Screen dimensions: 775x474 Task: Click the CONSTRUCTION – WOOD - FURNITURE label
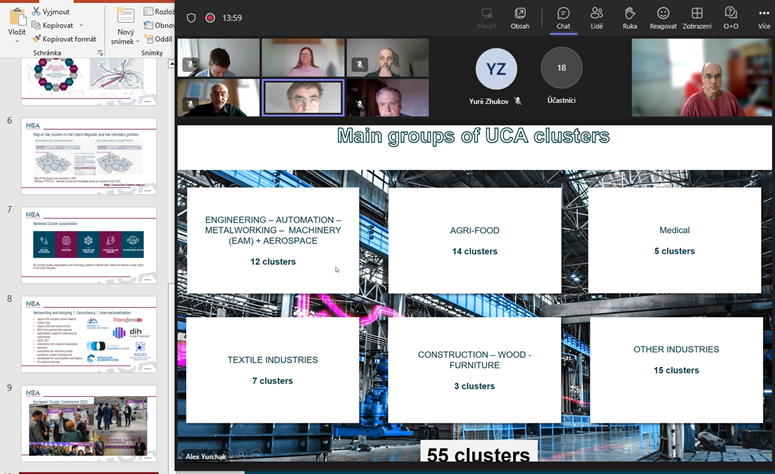(x=474, y=360)
